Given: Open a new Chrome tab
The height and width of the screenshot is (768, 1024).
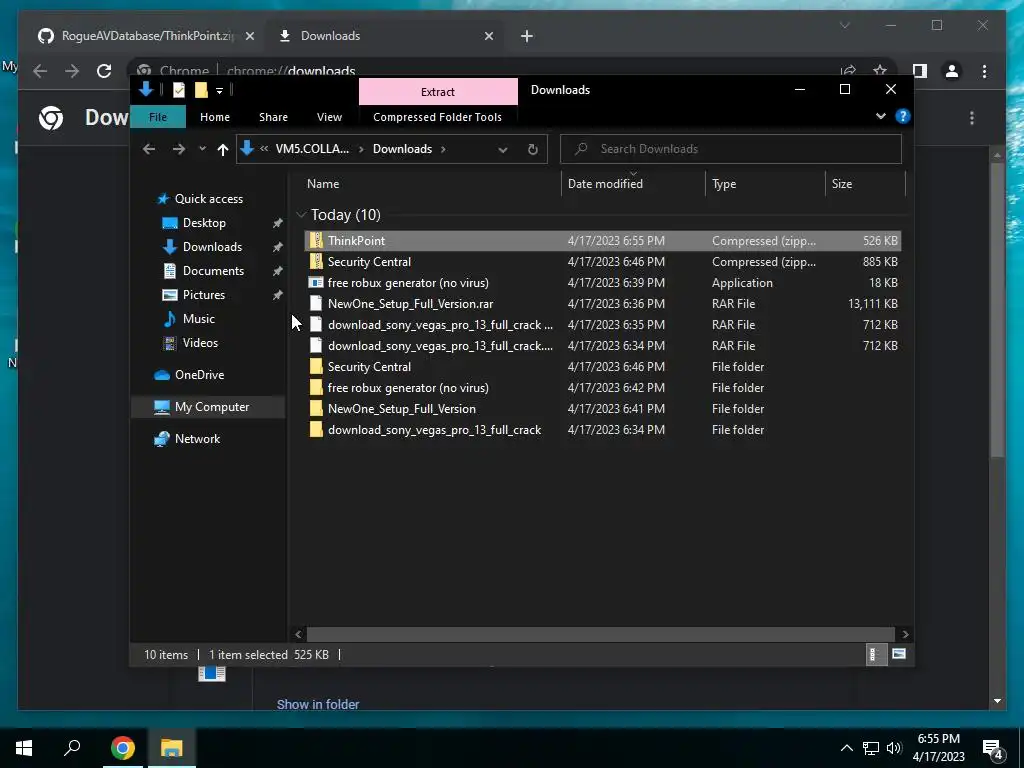Looking at the screenshot, I should pyautogui.click(x=527, y=36).
